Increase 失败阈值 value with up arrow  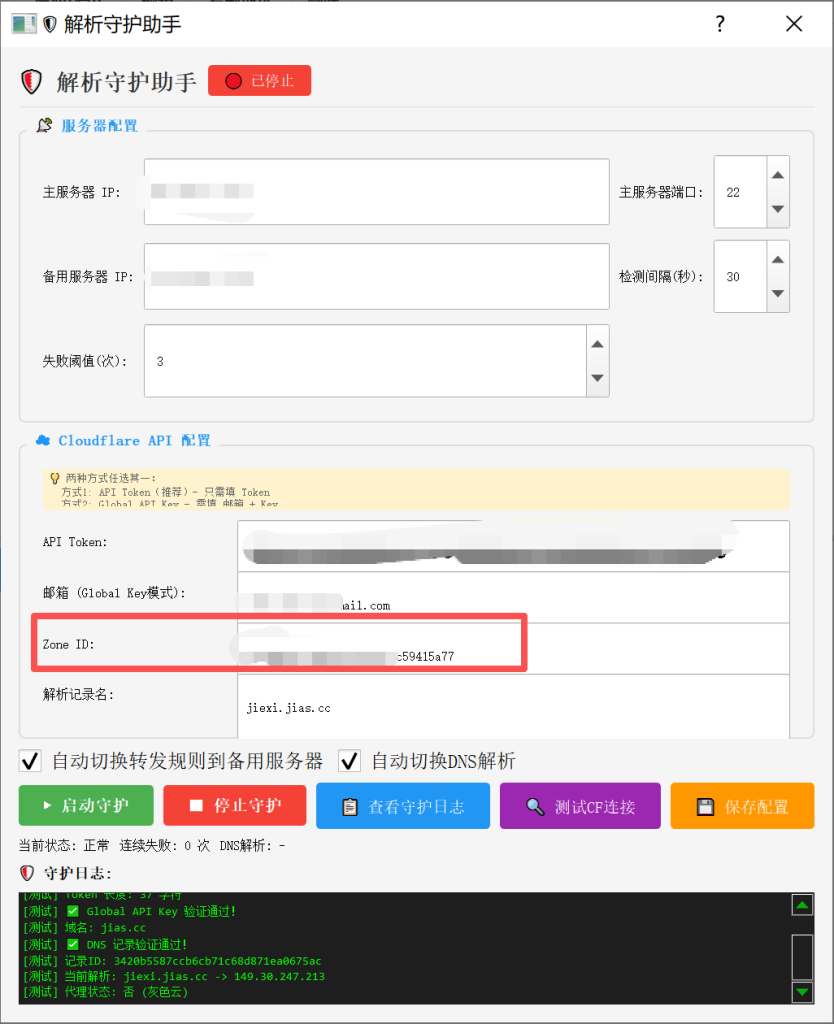pos(598,344)
